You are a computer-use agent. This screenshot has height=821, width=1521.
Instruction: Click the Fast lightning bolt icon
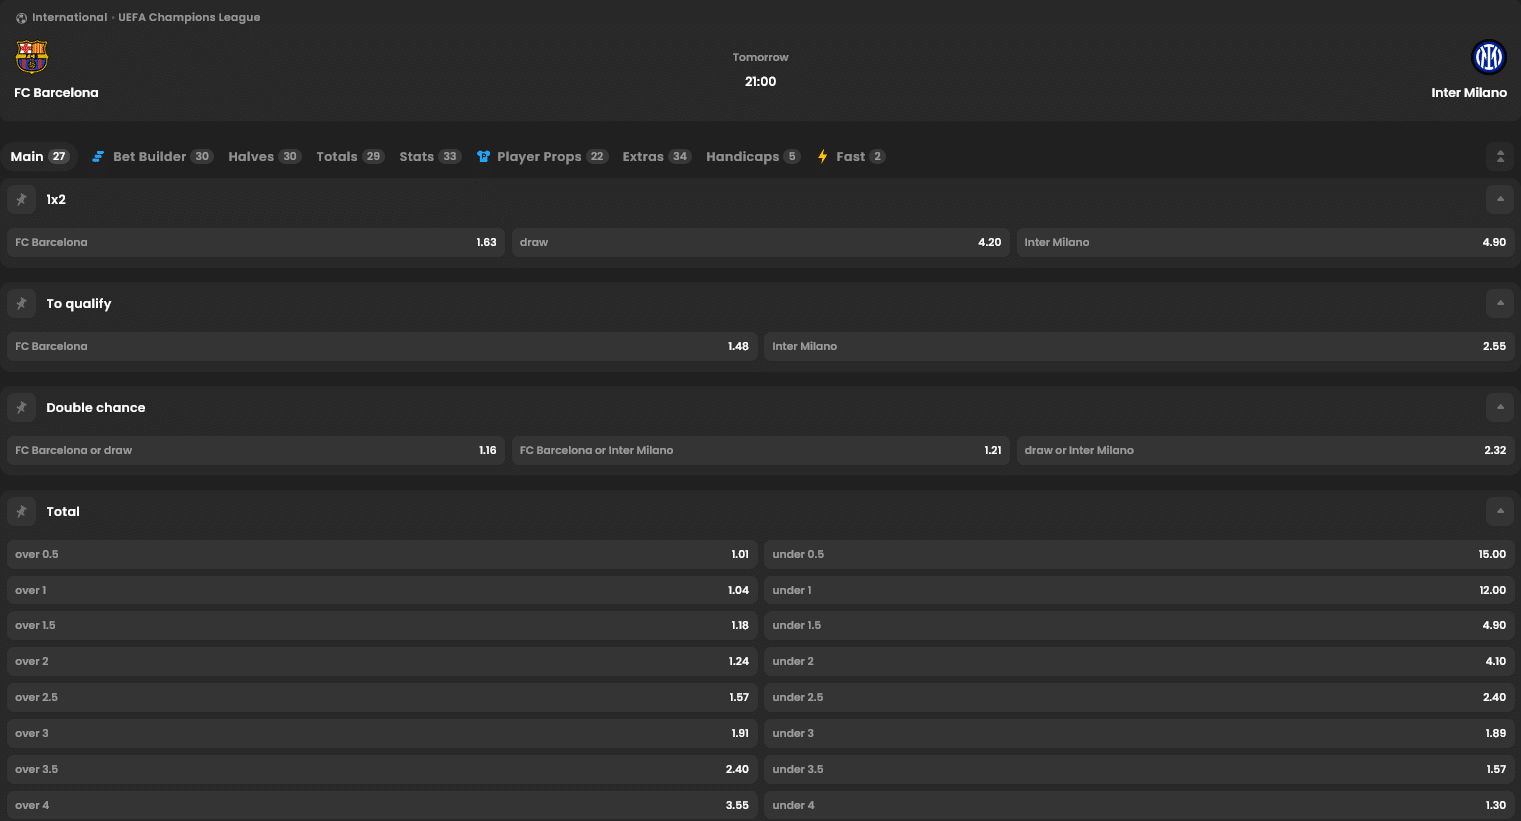pos(822,156)
